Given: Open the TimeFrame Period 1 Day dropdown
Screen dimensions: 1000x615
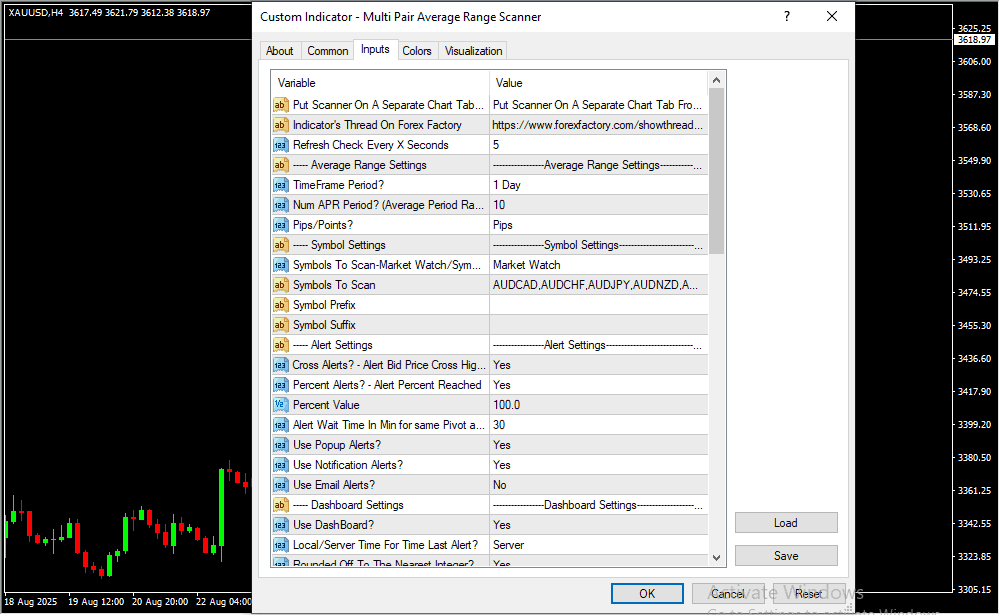Looking at the screenshot, I should [x=597, y=185].
